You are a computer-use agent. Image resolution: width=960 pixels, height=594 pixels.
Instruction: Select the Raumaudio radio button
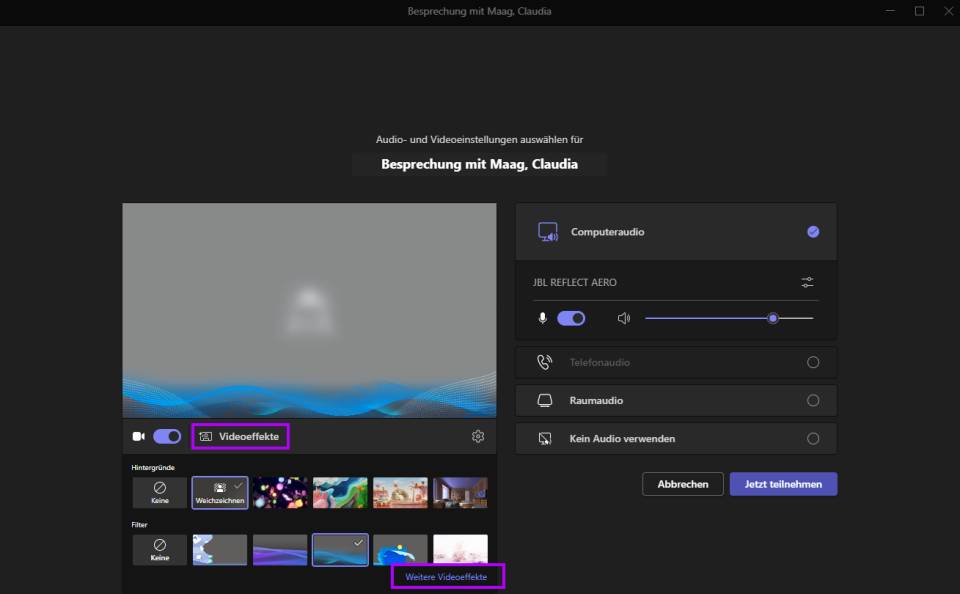(x=815, y=400)
